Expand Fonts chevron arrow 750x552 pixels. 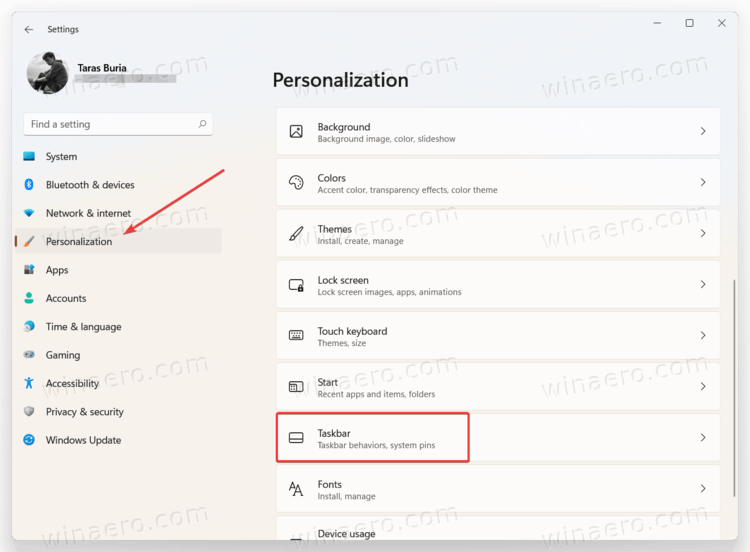pyautogui.click(x=703, y=489)
